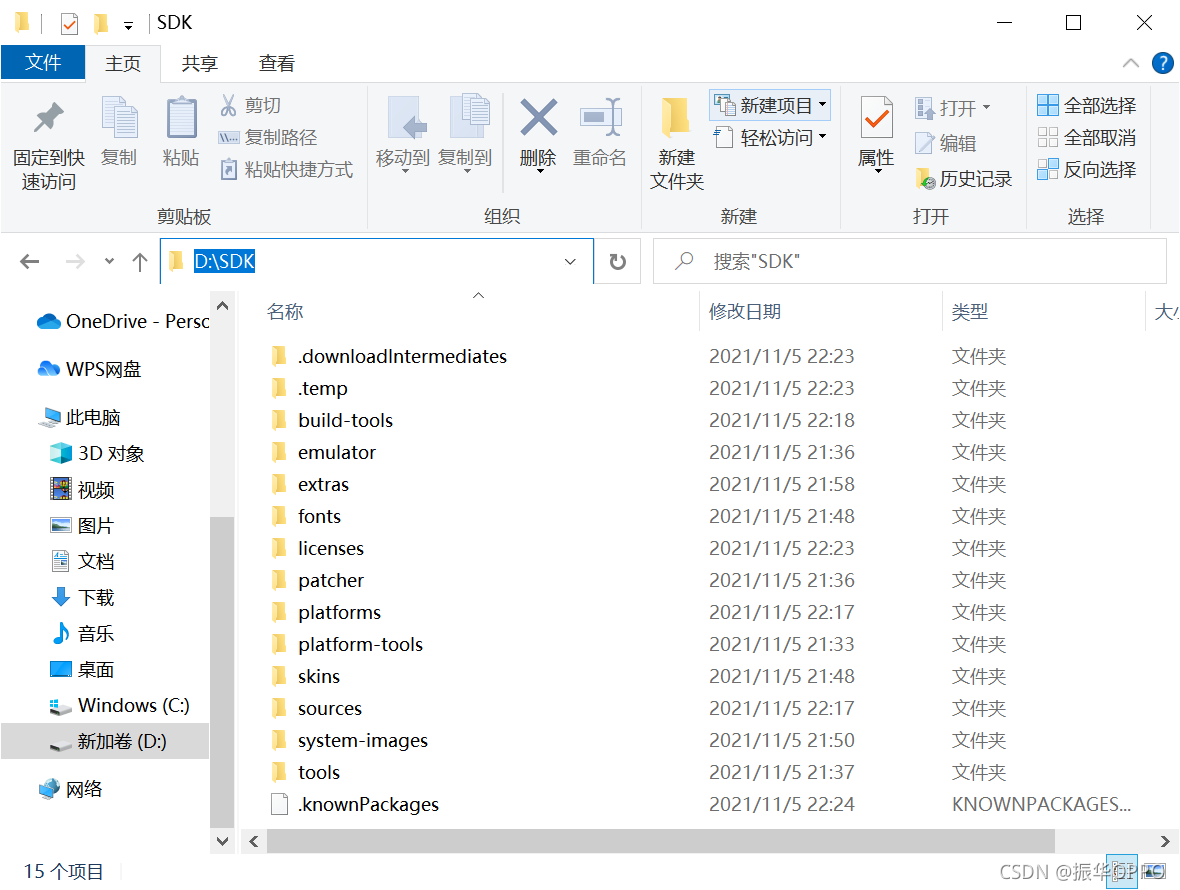Open Properties (属性) icon
The width and height of the screenshot is (1180, 890).
tap(877, 117)
